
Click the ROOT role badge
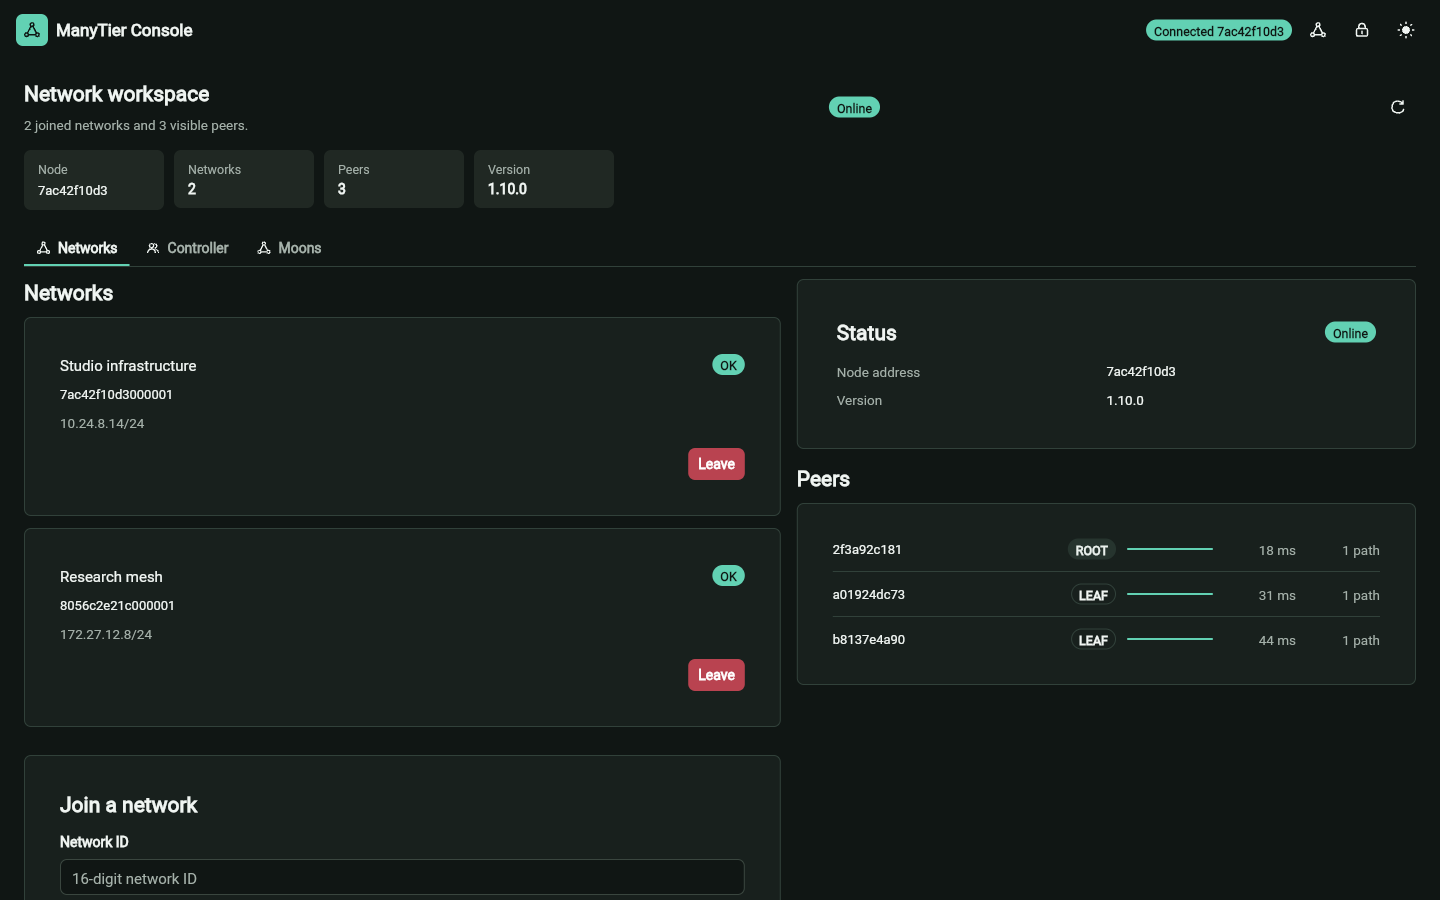click(1091, 550)
